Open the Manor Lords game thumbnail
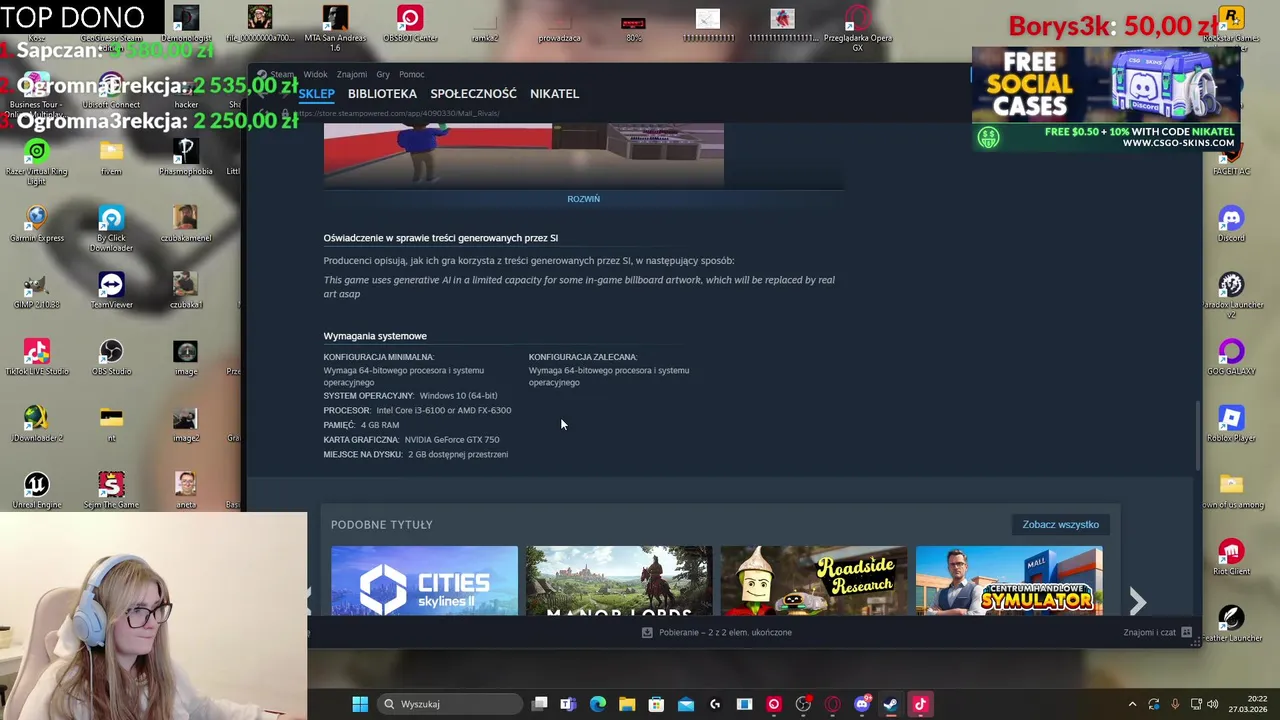Screen dimensions: 1280x720 coord(619,580)
